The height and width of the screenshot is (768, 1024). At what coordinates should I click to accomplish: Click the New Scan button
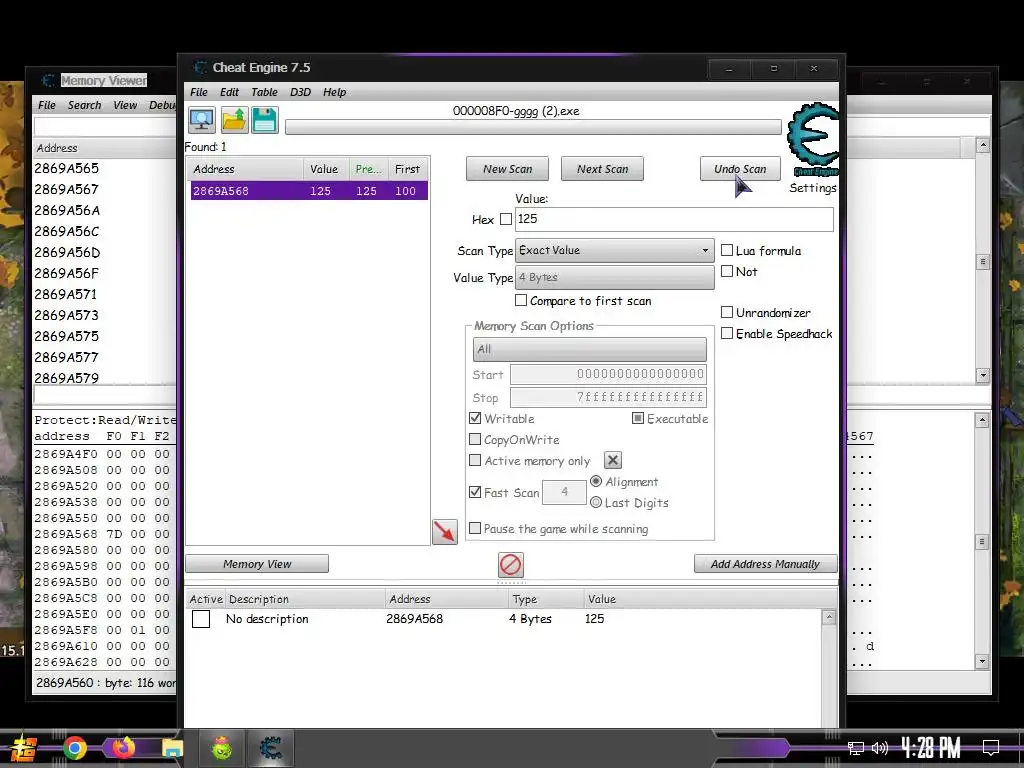pos(507,169)
